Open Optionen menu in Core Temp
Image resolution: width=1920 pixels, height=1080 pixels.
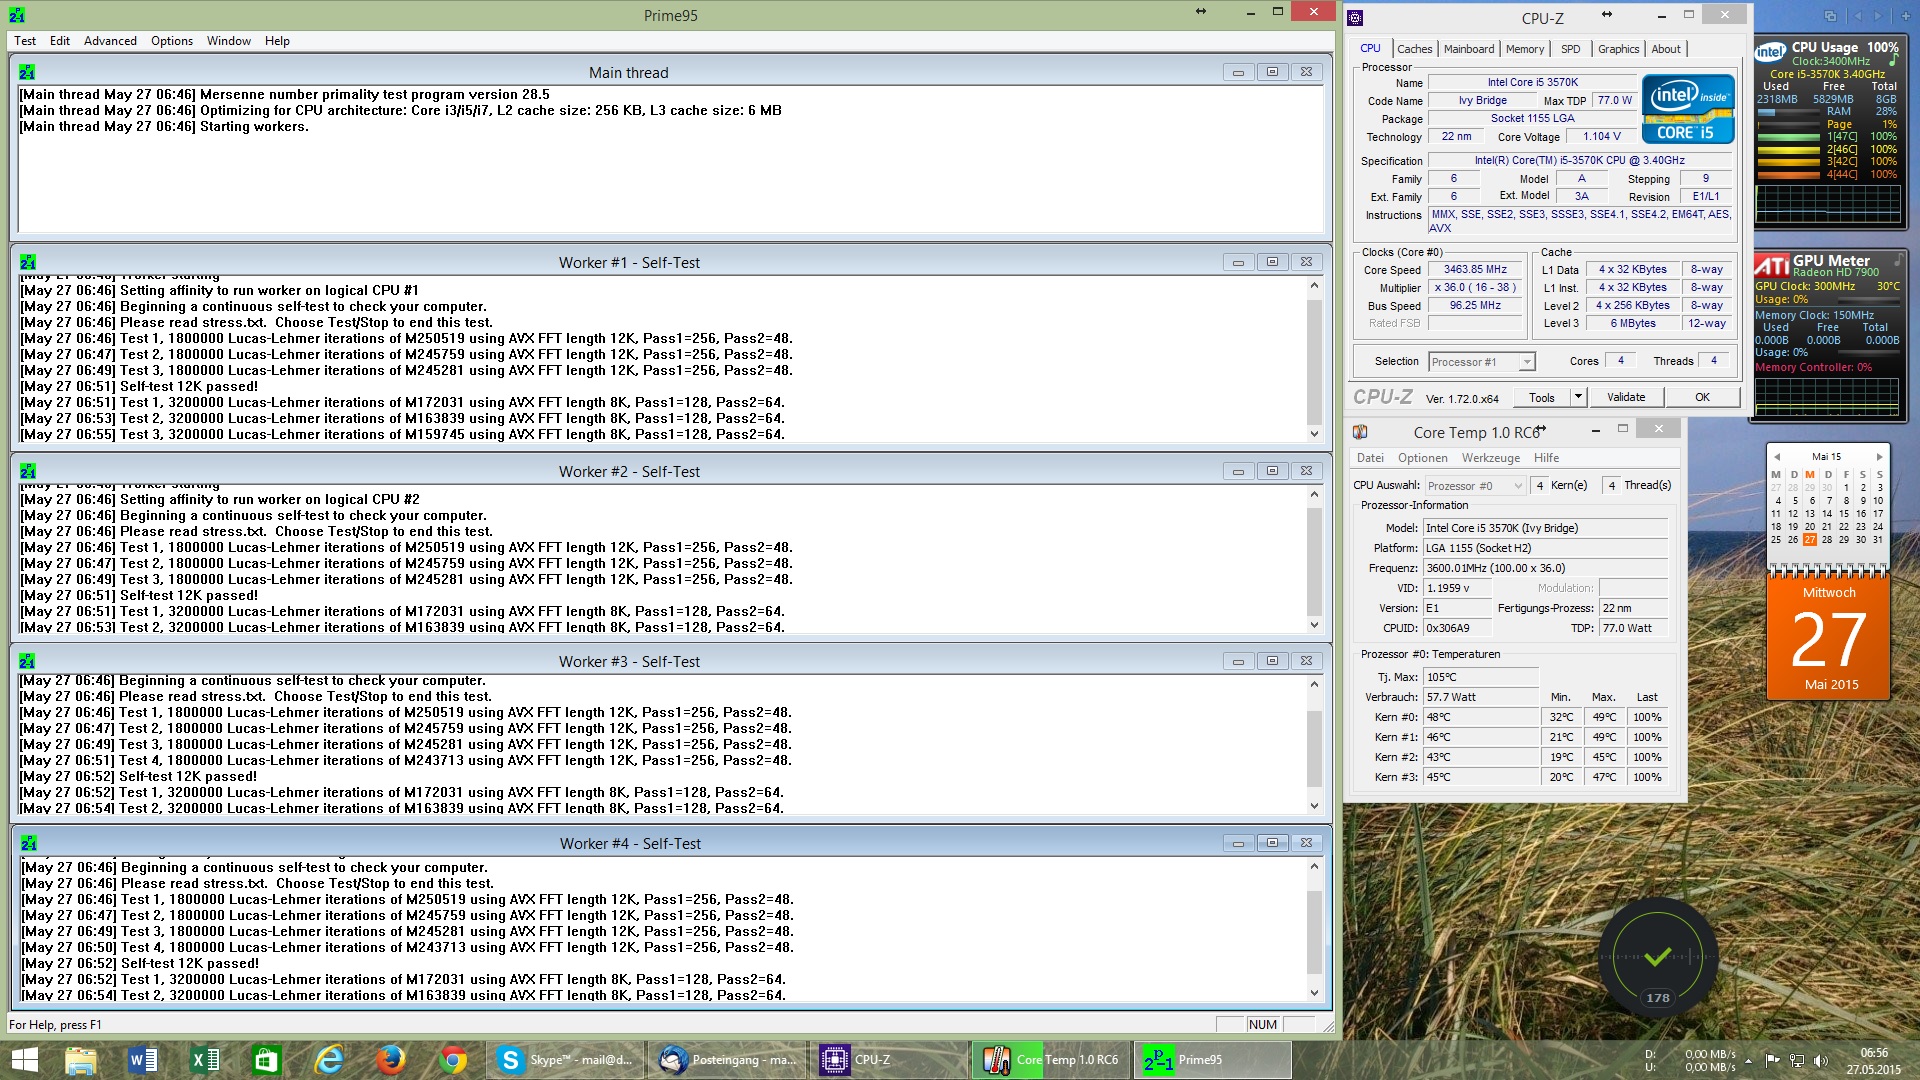click(x=1422, y=458)
